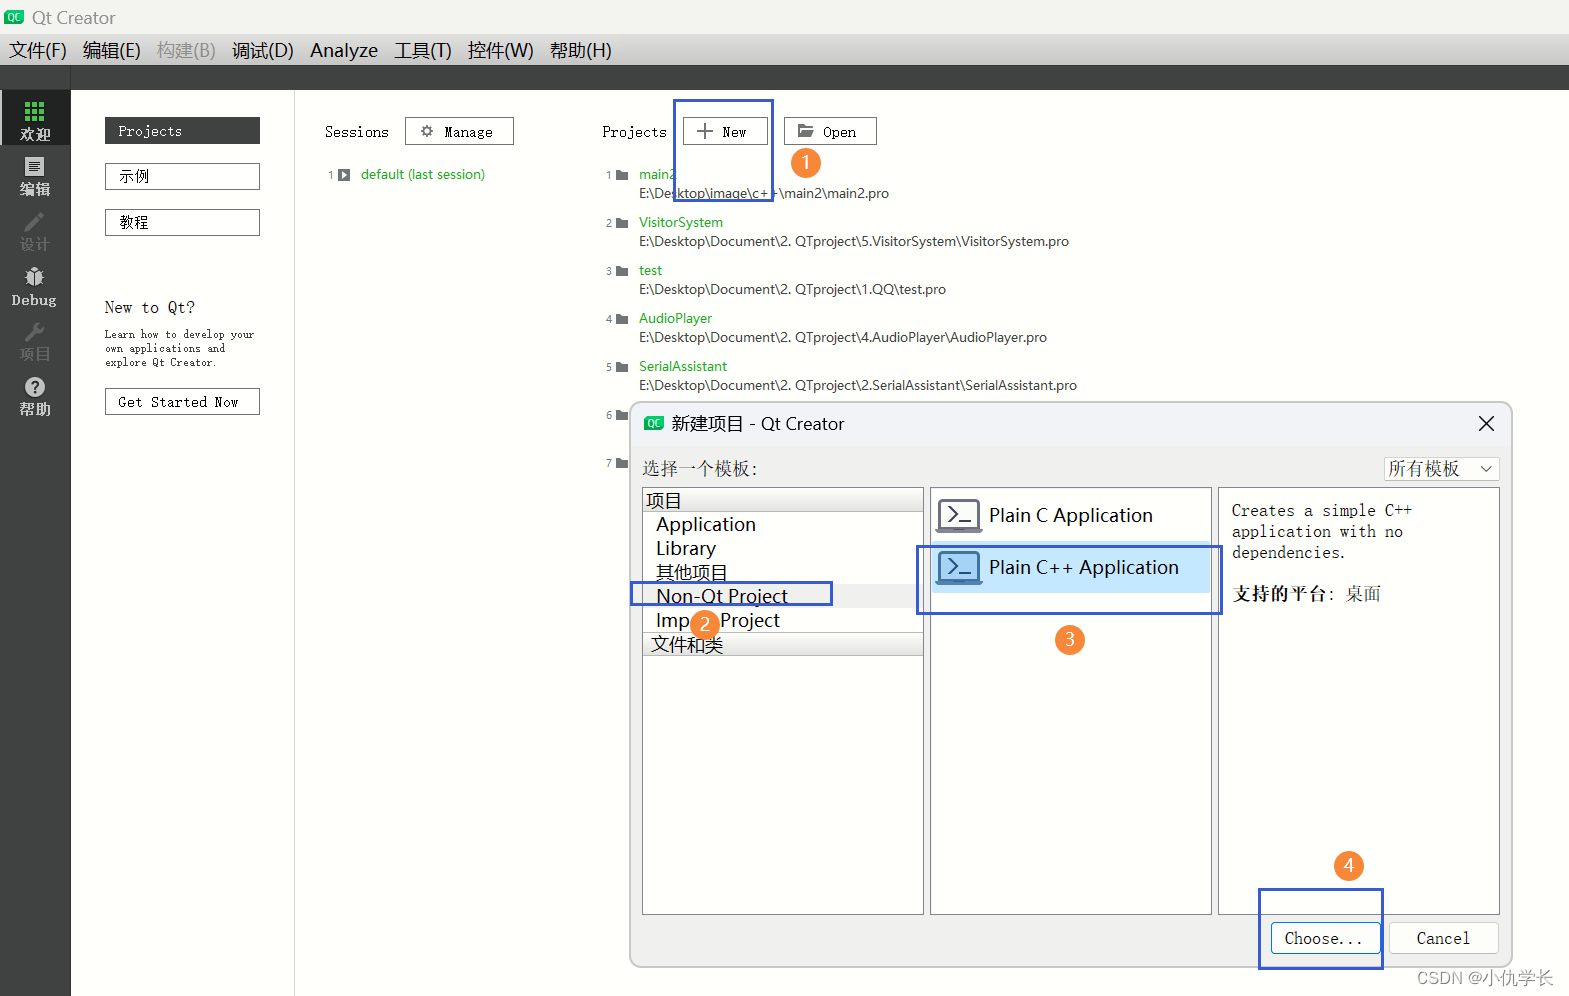Click folder icon beside AudioPlayer project
Image resolution: width=1569 pixels, height=996 pixels.
(622, 319)
